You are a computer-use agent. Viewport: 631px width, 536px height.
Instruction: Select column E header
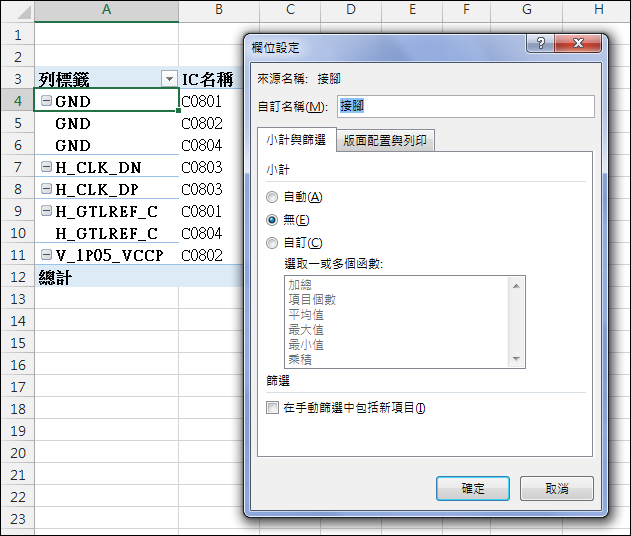point(412,9)
